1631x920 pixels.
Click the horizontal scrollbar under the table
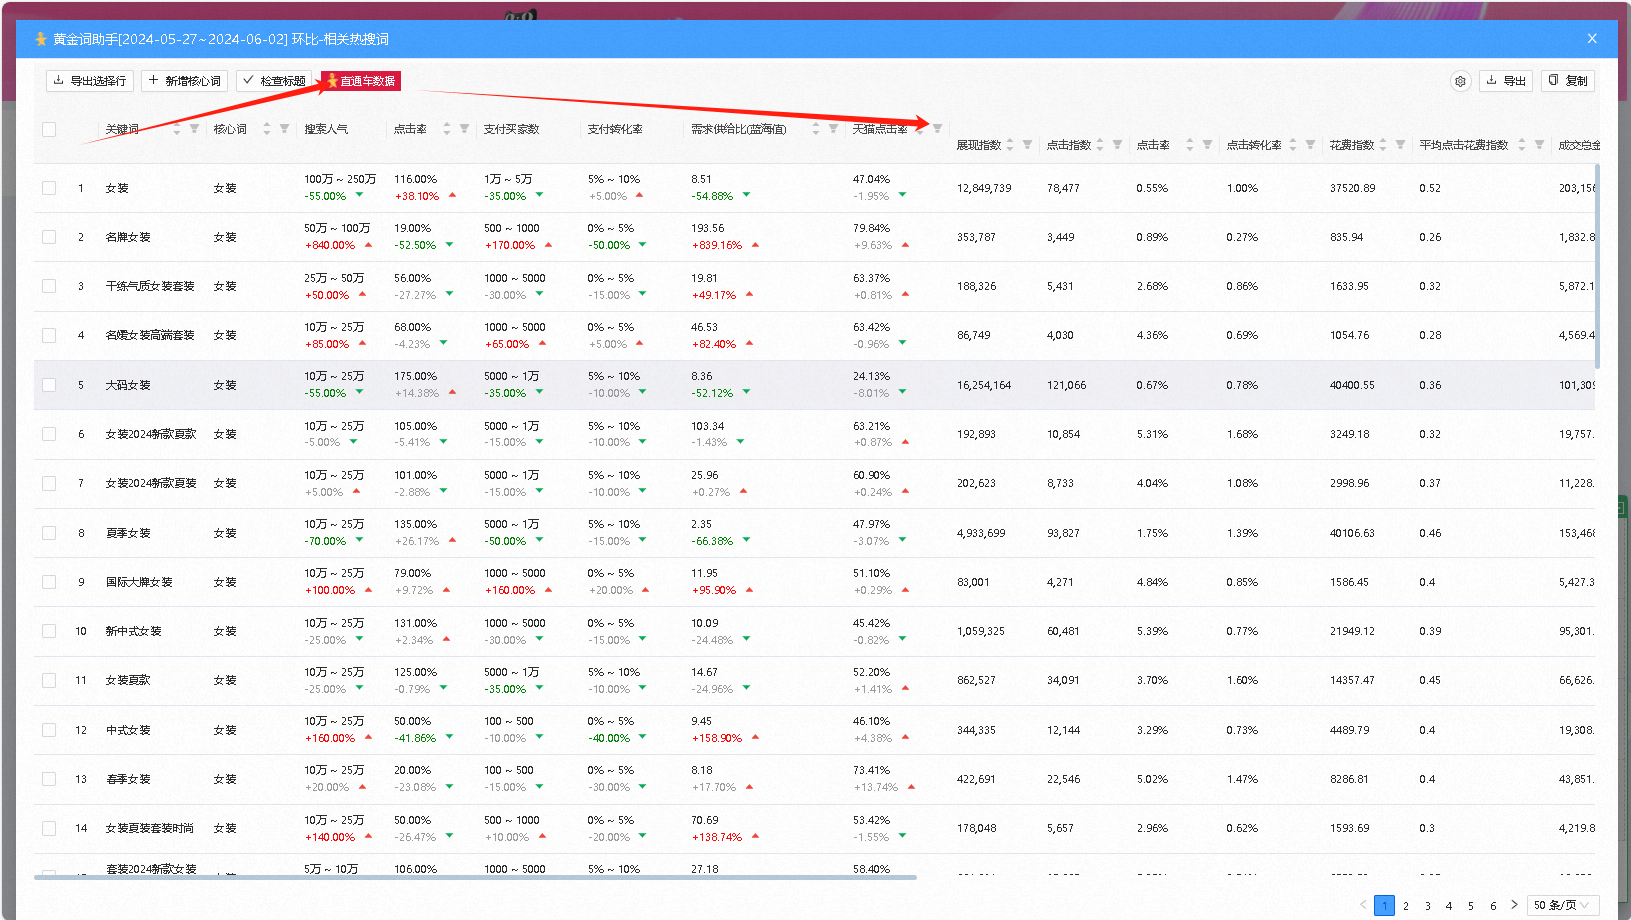[x=475, y=877]
